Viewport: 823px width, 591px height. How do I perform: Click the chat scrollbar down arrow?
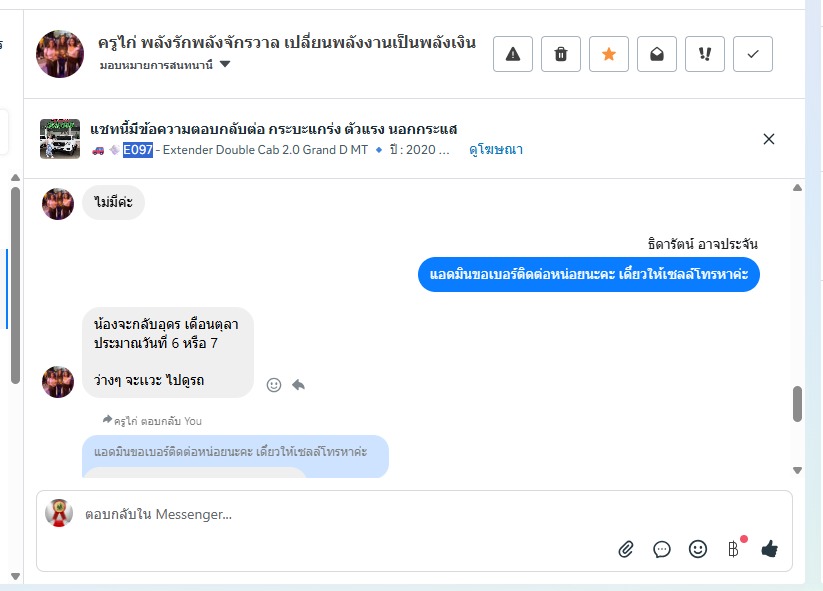[x=797, y=470]
